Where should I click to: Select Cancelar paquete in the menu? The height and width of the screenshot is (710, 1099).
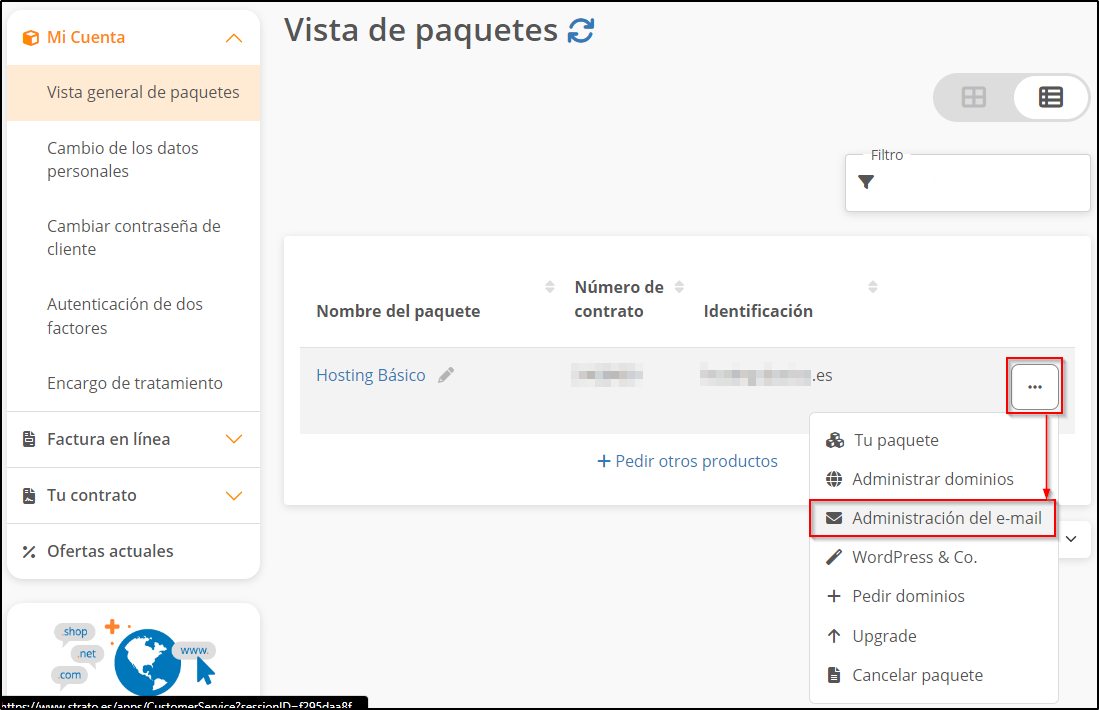[x=917, y=675]
